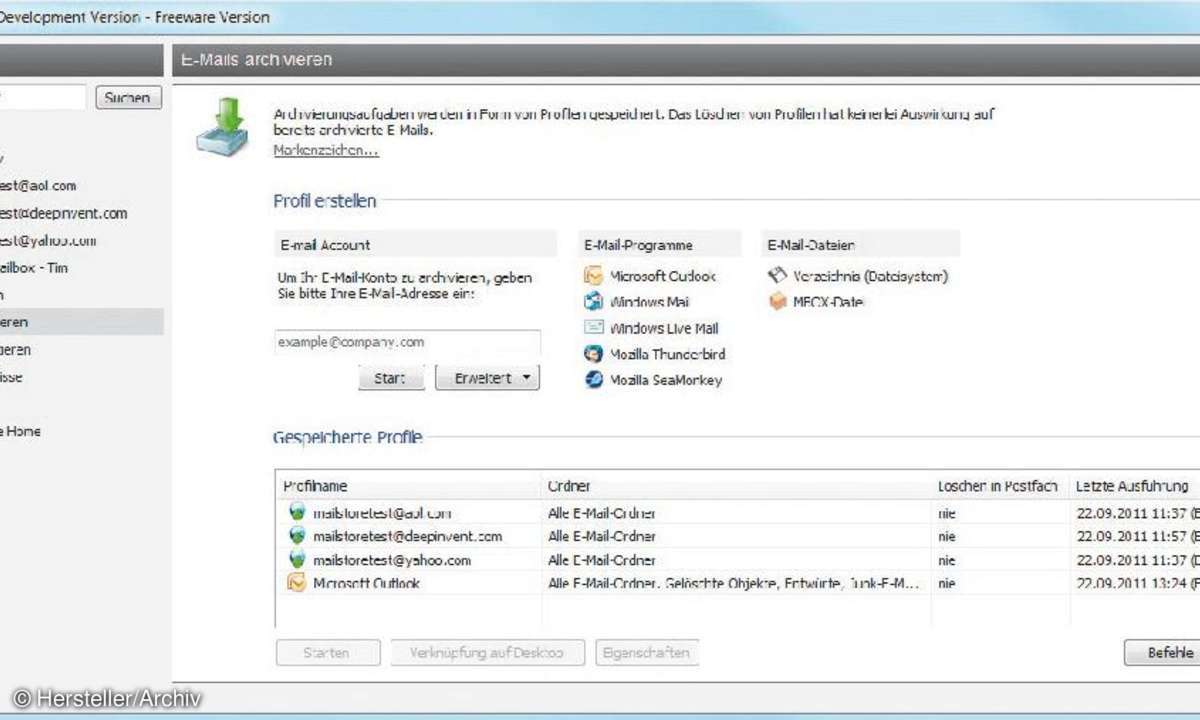Click the Start button
This screenshot has height=720, width=1200.
coord(391,378)
